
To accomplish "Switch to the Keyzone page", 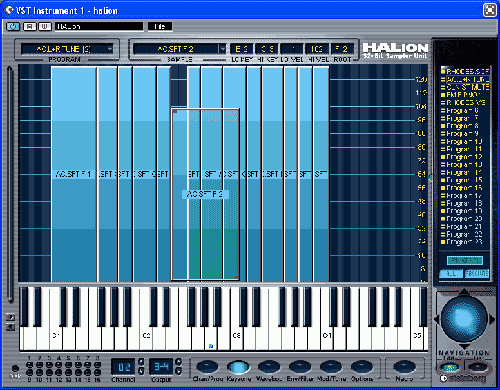I will (x=238, y=367).
